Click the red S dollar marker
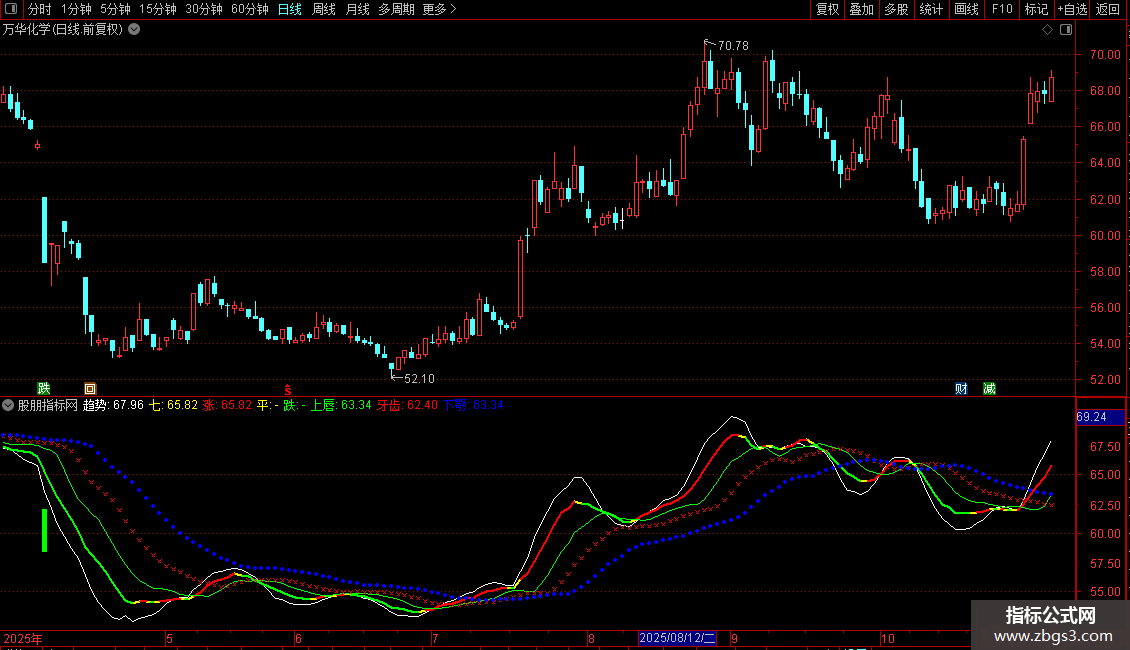The height and width of the screenshot is (650, 1130). (288, 389)
